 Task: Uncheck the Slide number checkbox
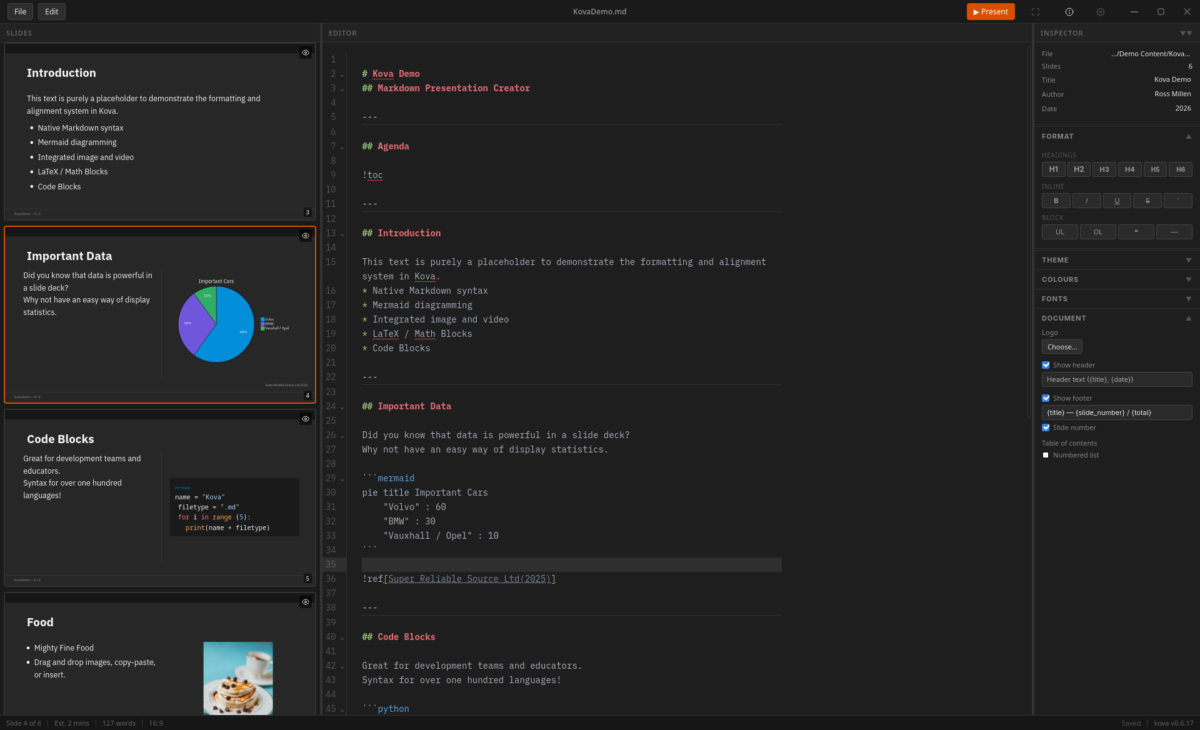[1046, 427]
